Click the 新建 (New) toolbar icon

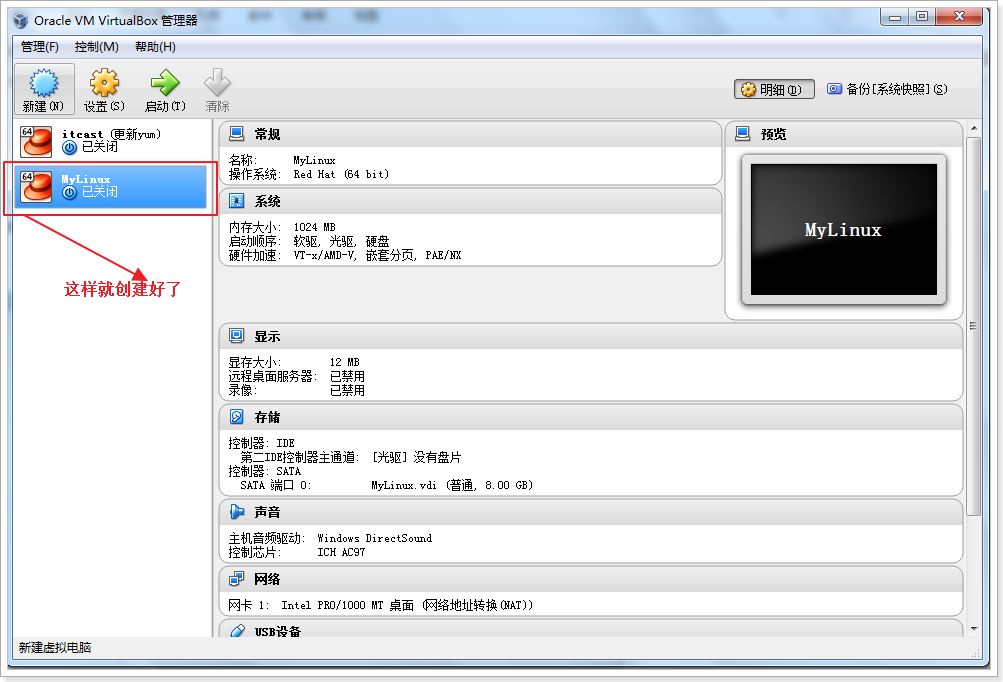pyautogui.click(x=43, y=83)
